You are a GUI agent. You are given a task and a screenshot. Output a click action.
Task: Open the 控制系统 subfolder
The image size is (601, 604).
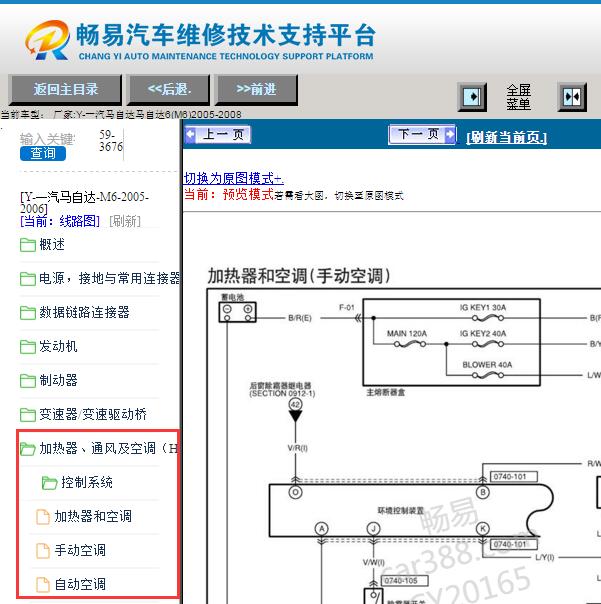87,482
